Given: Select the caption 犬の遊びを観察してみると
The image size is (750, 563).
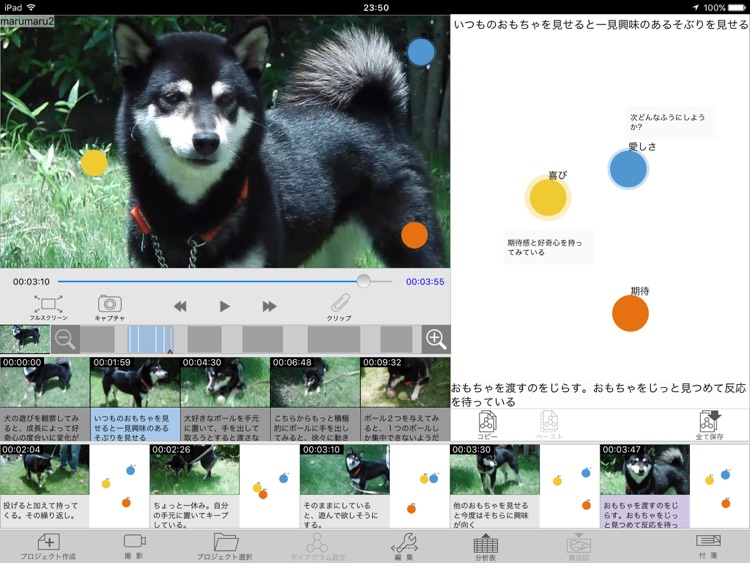Looking at the screenshot, I should click(45, 424).
